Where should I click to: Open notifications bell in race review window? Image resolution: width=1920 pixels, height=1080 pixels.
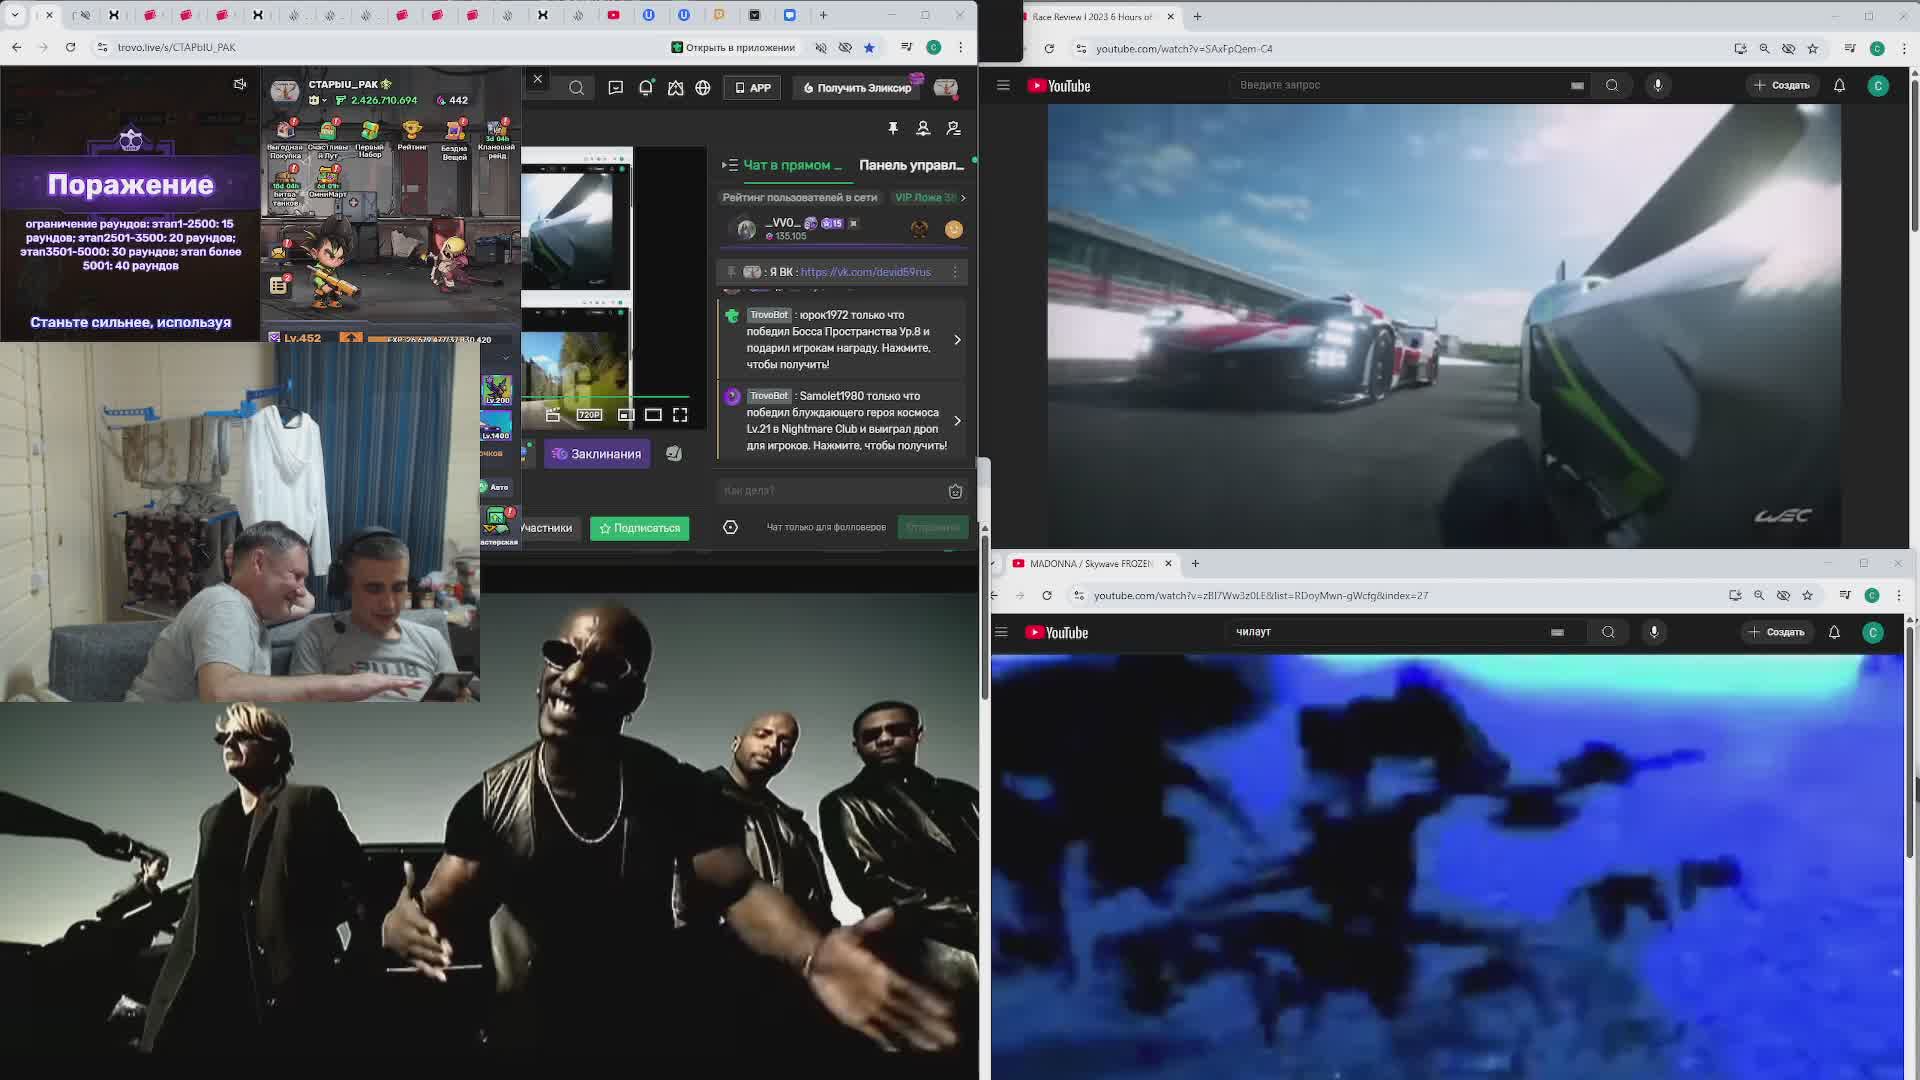pos(1839,86)
